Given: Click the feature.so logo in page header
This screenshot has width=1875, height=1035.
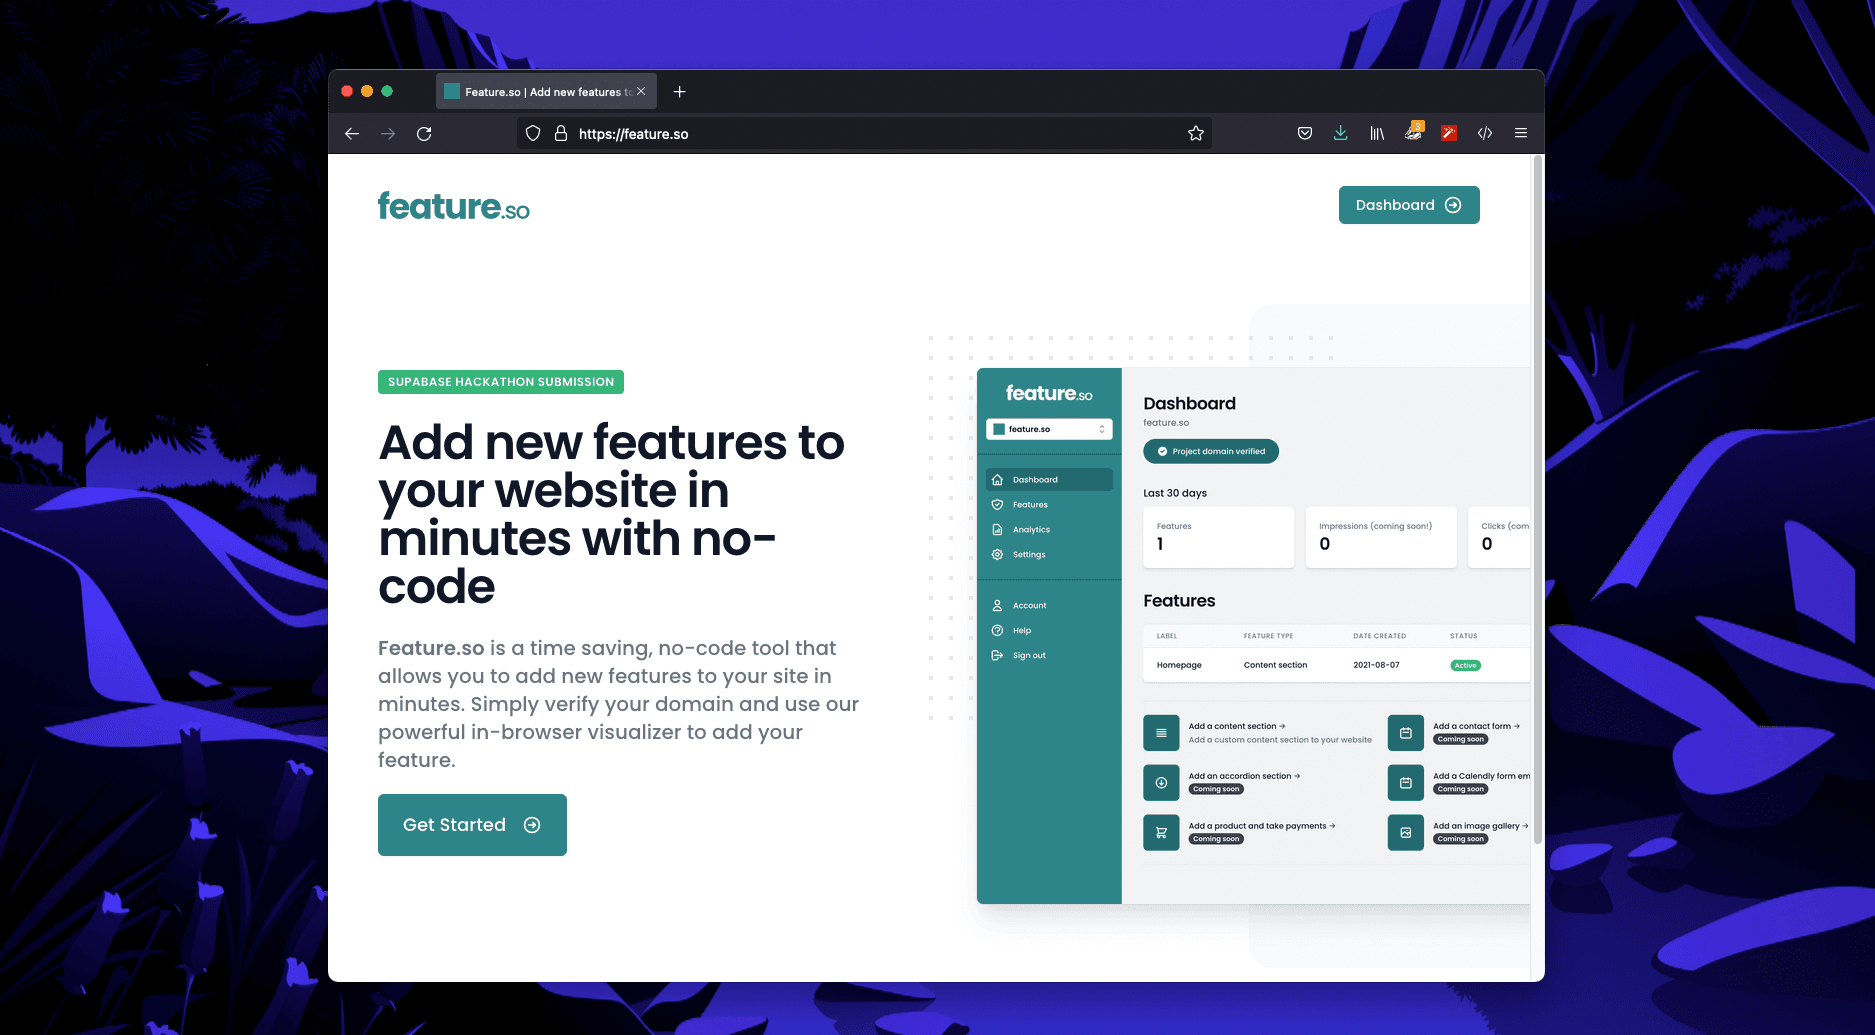Looking at the screenshot, I should click(x=454, y=206).
